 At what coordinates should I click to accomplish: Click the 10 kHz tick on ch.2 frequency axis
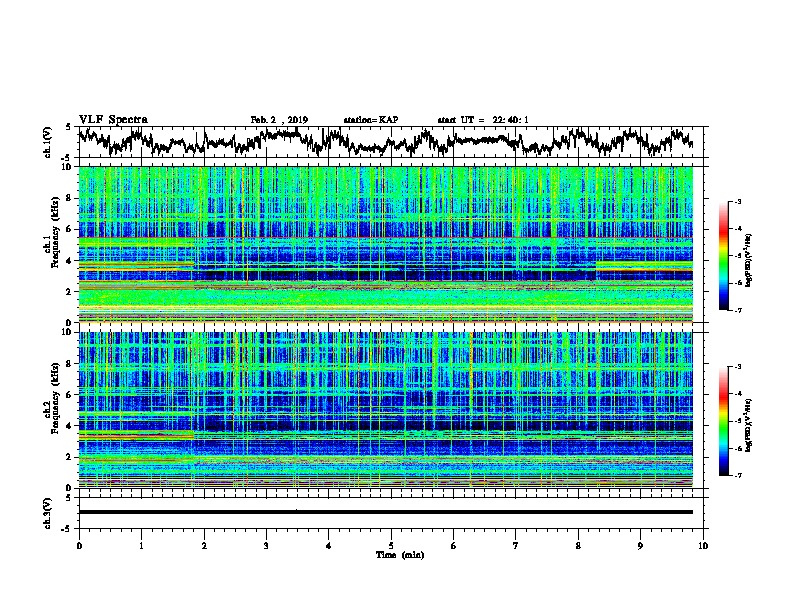(x=67, y=332)
